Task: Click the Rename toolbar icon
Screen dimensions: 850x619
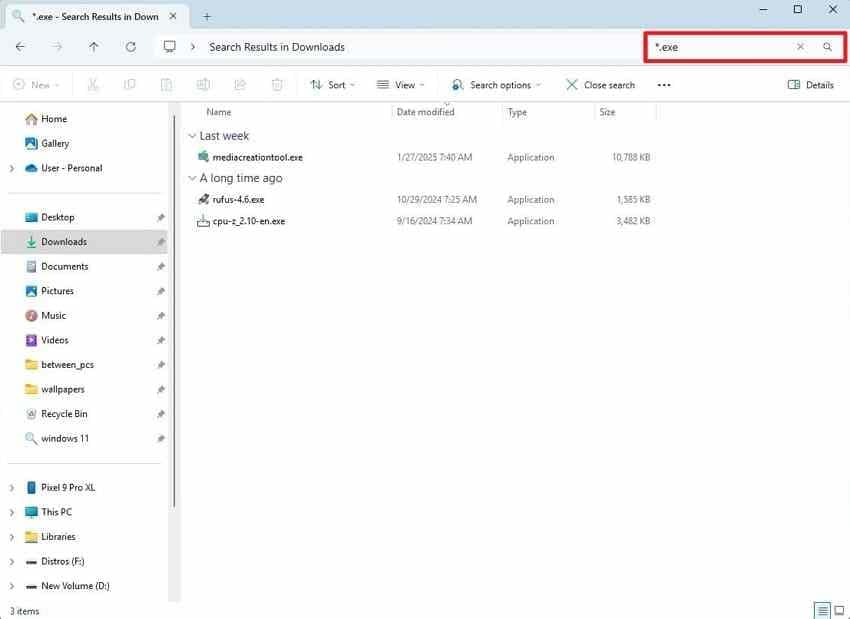Action: 203,85
